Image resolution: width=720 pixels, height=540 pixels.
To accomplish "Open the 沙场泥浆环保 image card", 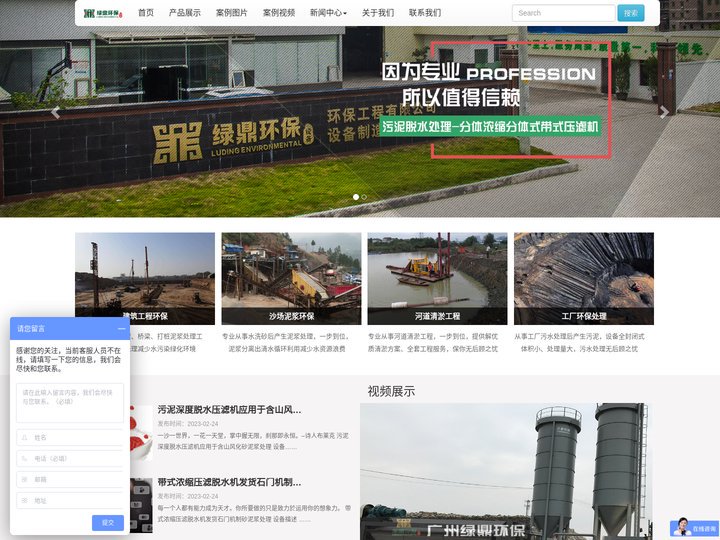I will (291, 278).
